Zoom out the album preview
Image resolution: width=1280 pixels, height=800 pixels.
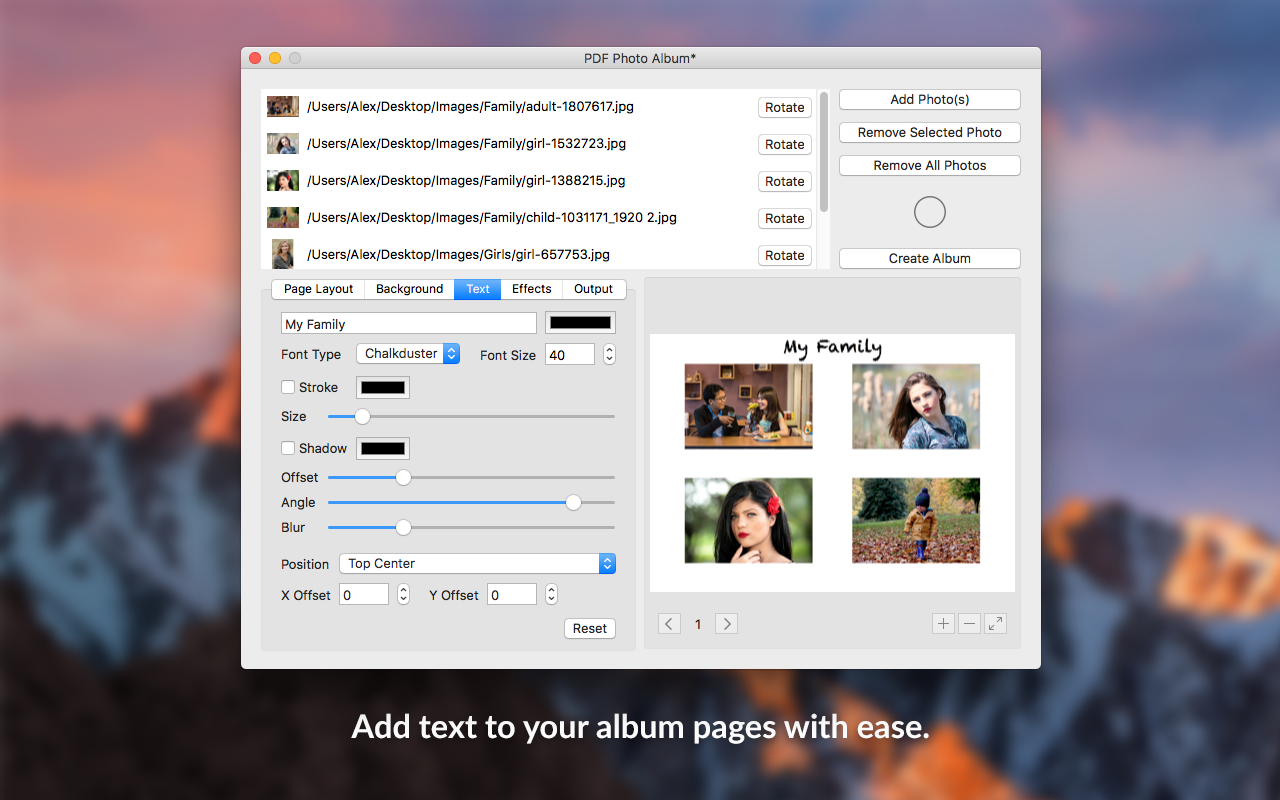(x=969, y=624)
